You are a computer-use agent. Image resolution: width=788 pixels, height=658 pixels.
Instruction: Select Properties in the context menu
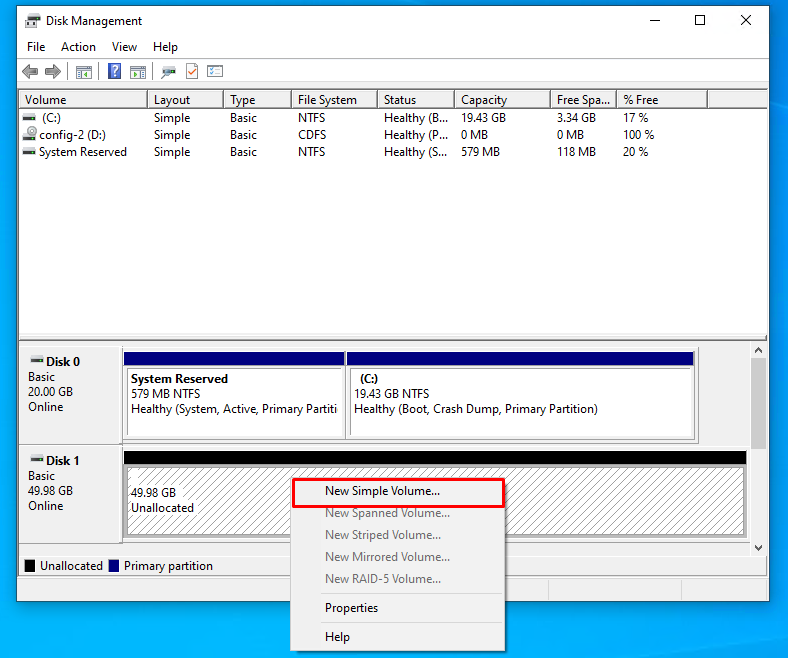click(x=351, y=608)
